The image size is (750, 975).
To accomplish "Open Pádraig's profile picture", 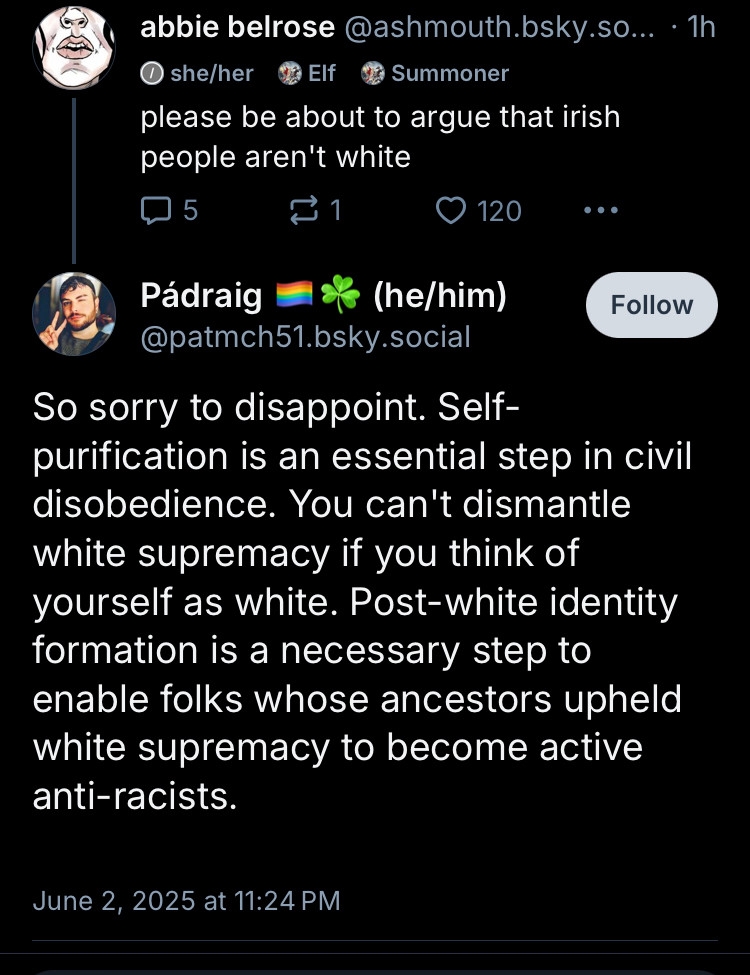I will (73, 313).
